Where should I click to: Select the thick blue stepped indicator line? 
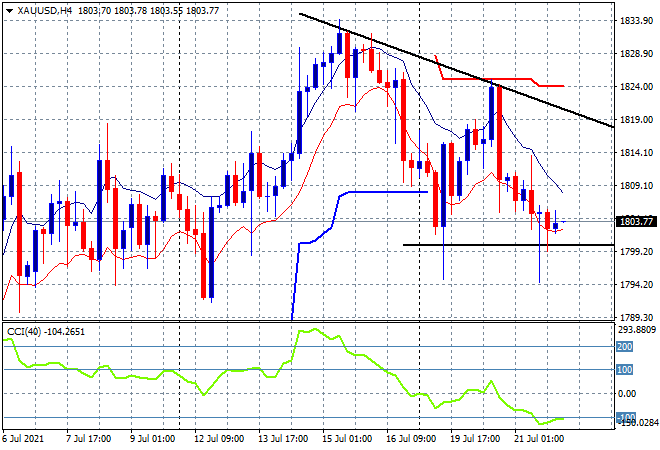387,192
